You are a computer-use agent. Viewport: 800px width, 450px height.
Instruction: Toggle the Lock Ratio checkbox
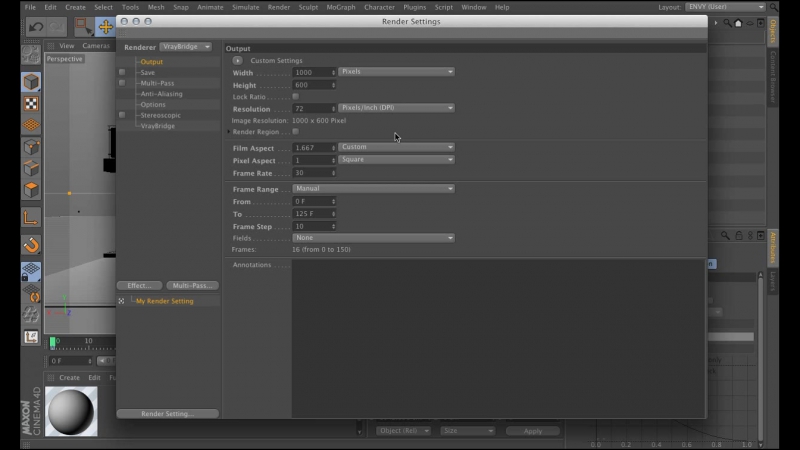point(295,96)
